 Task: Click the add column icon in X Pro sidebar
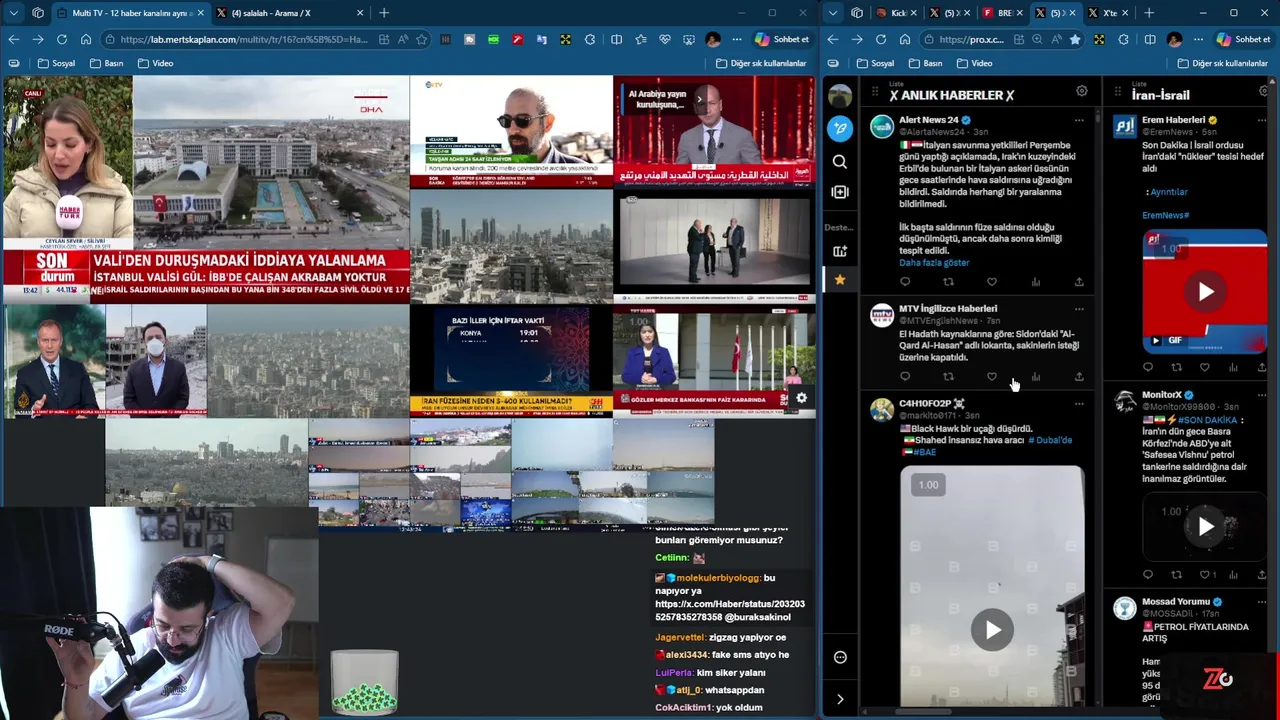pyautogui.click(x=840, y=192)
